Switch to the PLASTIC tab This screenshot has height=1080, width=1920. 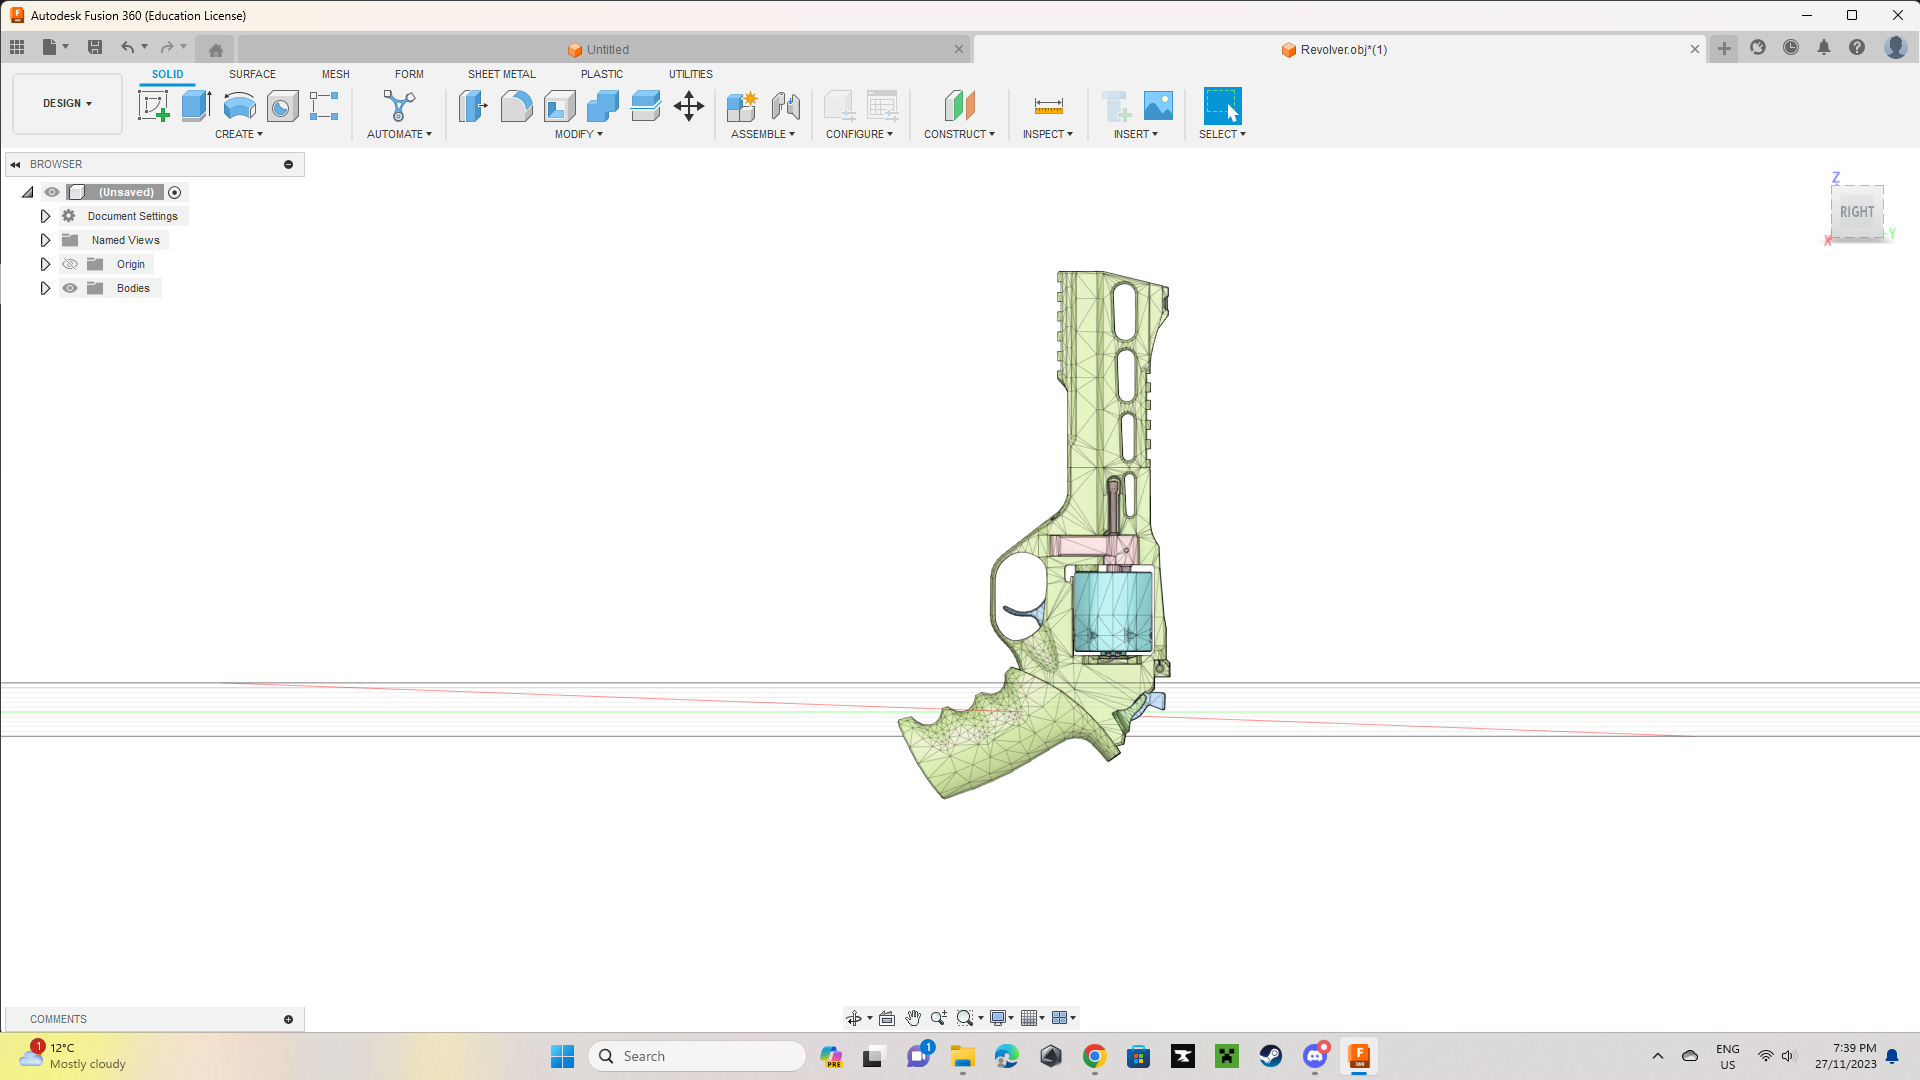pos(602,74)
